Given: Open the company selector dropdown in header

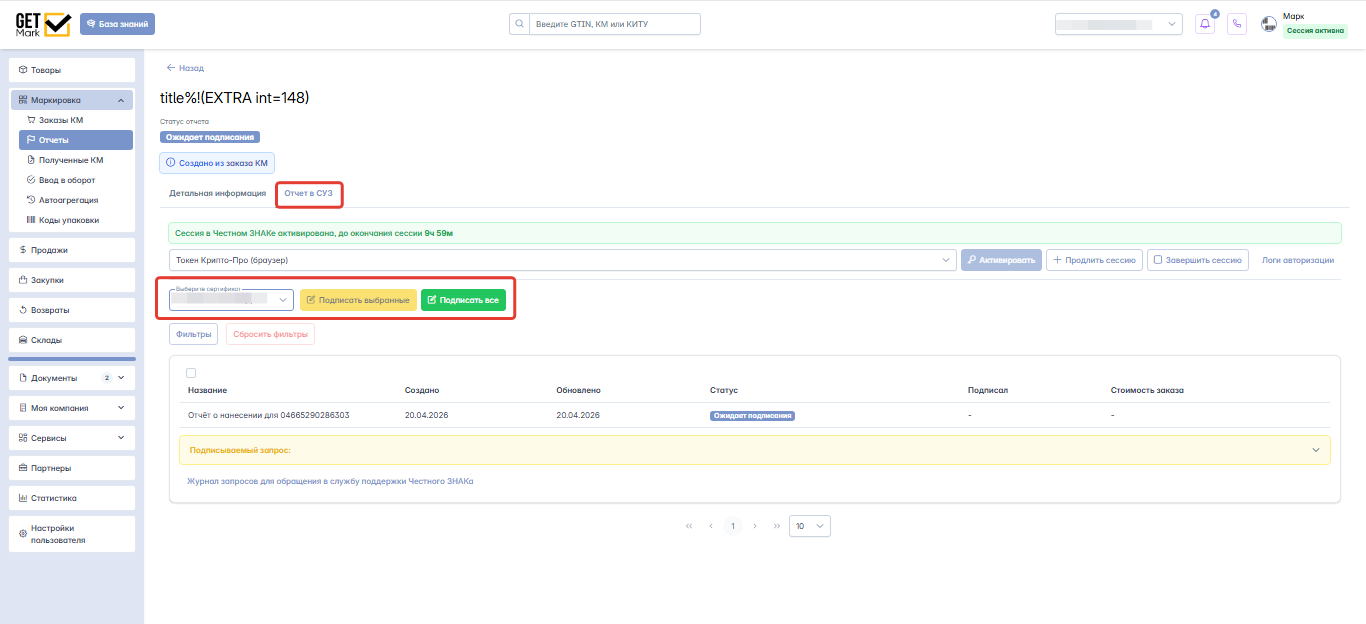Looking at the screenshot, I should coord(1119,24).
